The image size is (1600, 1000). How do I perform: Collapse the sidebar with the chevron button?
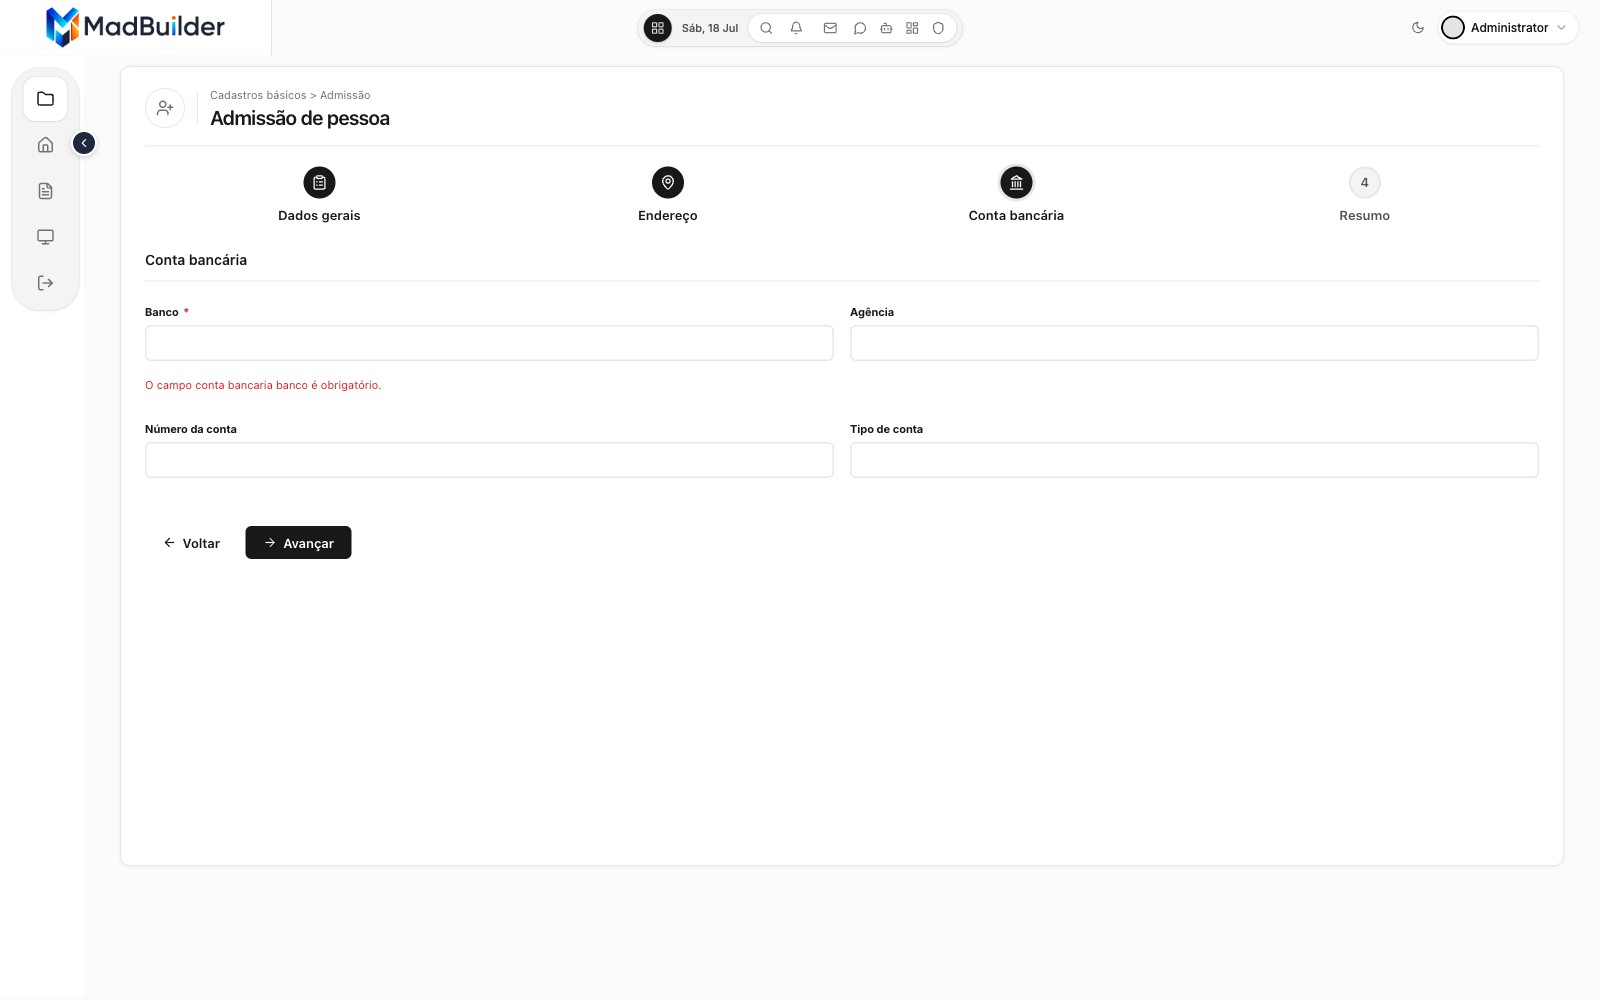[x=84, y=144]
